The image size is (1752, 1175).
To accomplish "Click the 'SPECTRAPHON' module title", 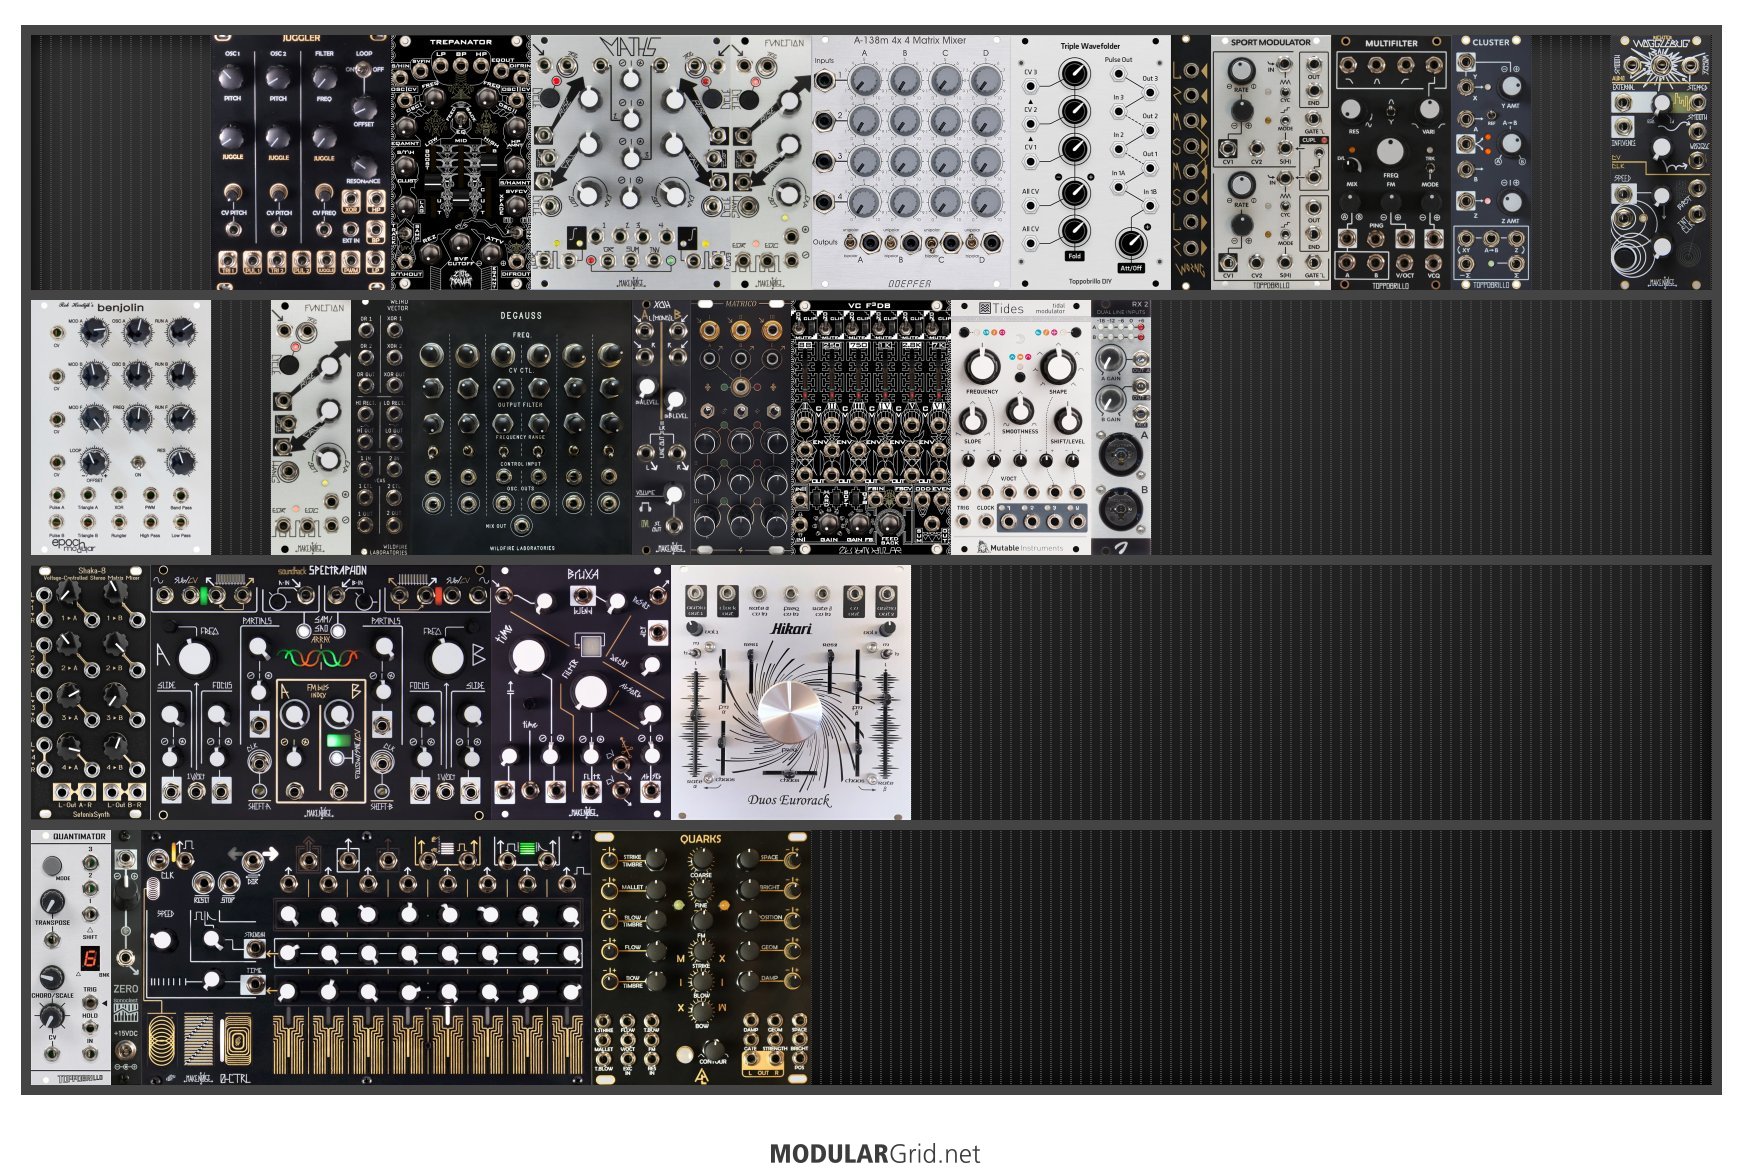I will point(338,571).
